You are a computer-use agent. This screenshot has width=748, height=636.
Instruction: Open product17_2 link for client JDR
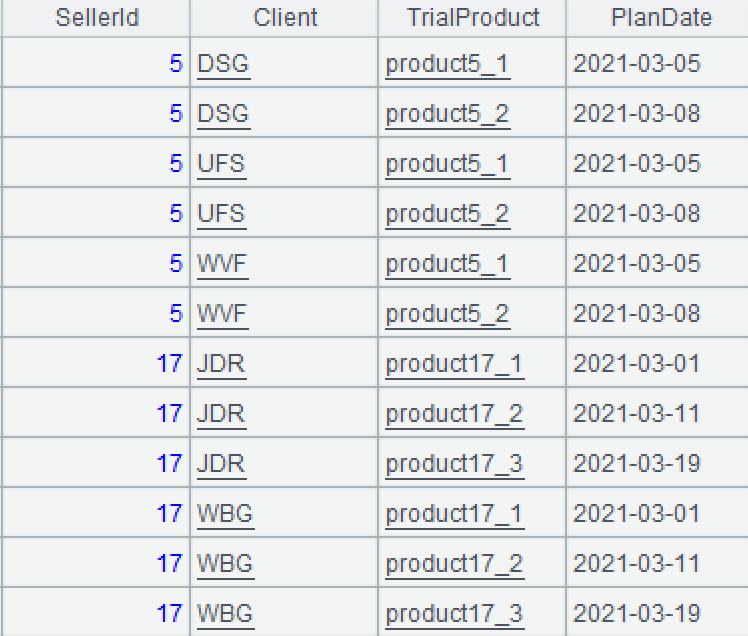tap(454, 414)
